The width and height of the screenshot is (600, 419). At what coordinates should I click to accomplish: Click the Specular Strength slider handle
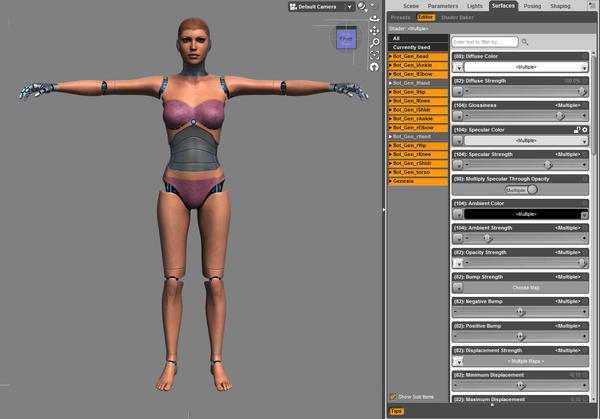point(548,165)
